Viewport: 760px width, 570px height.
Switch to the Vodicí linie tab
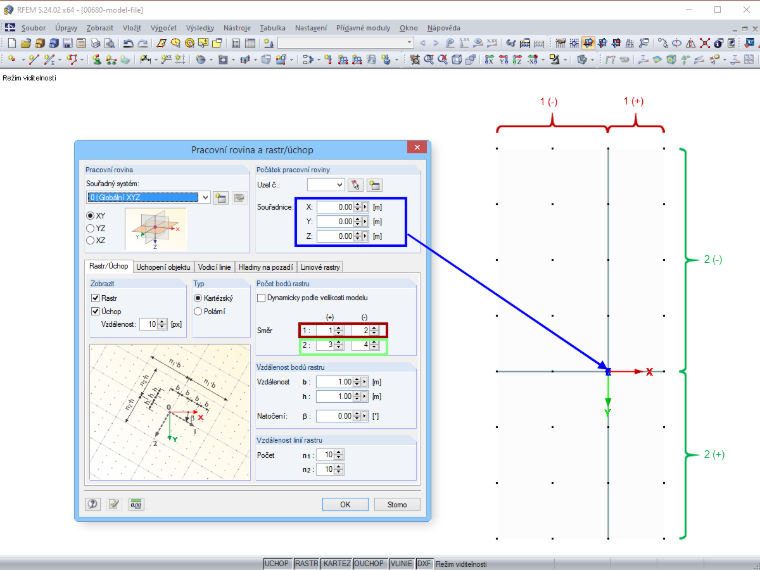click(215, 267)
